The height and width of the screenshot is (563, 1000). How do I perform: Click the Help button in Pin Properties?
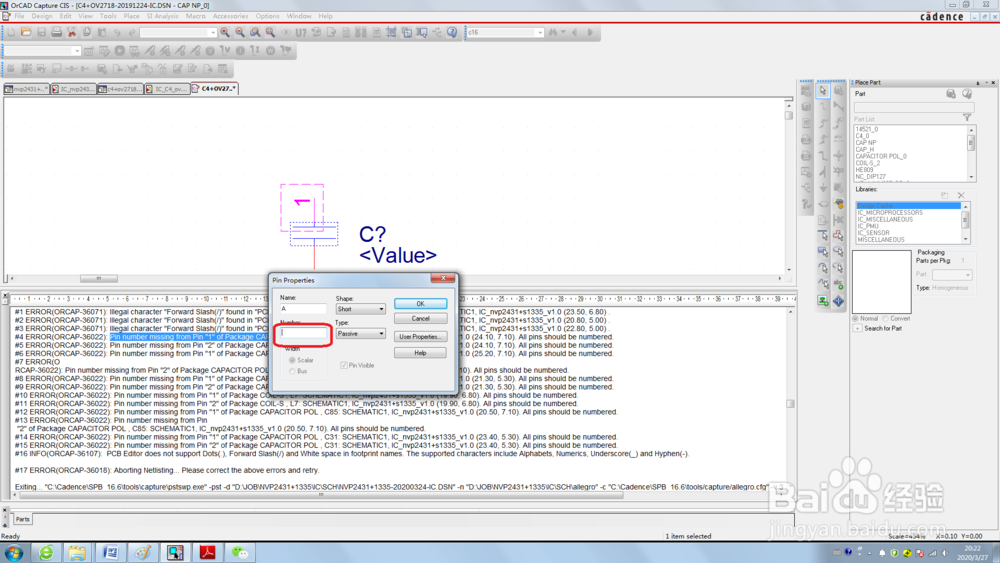(x=420, y=353)
